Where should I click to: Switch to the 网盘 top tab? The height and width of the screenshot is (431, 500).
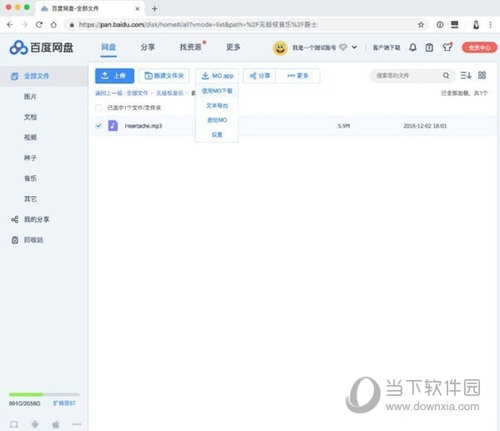109,47
